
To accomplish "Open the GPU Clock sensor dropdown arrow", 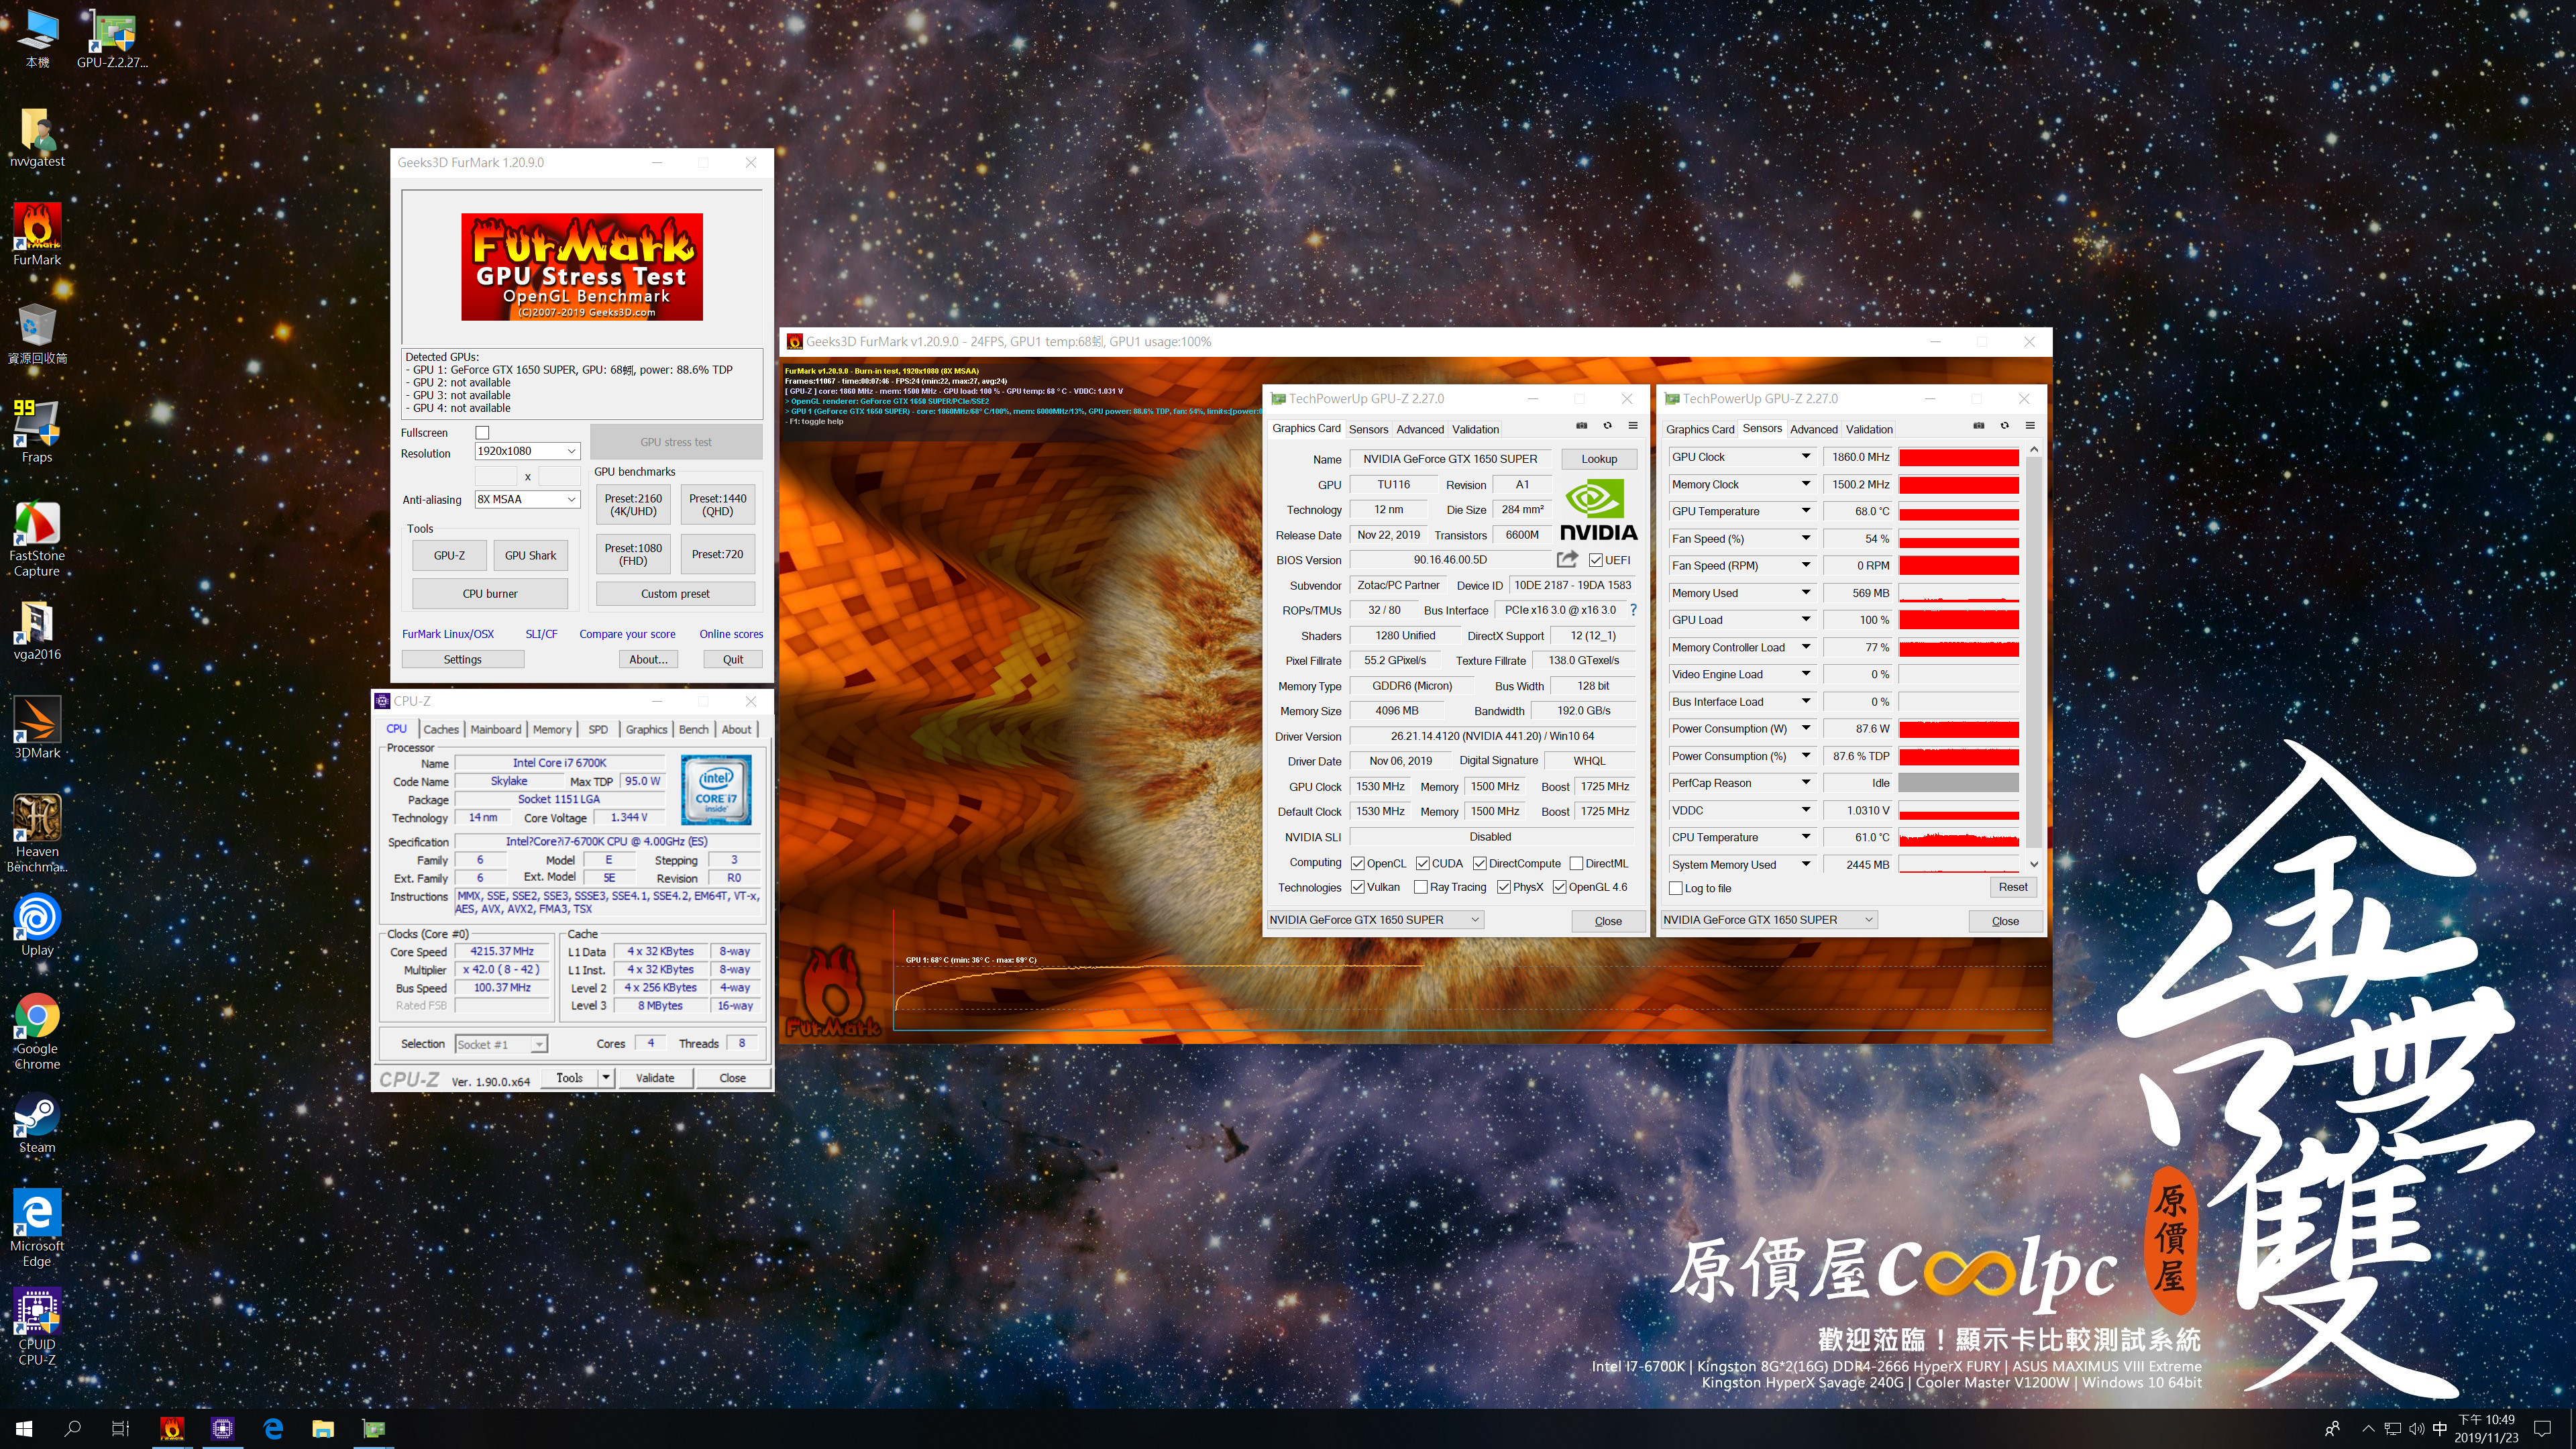I will 1806,456.
